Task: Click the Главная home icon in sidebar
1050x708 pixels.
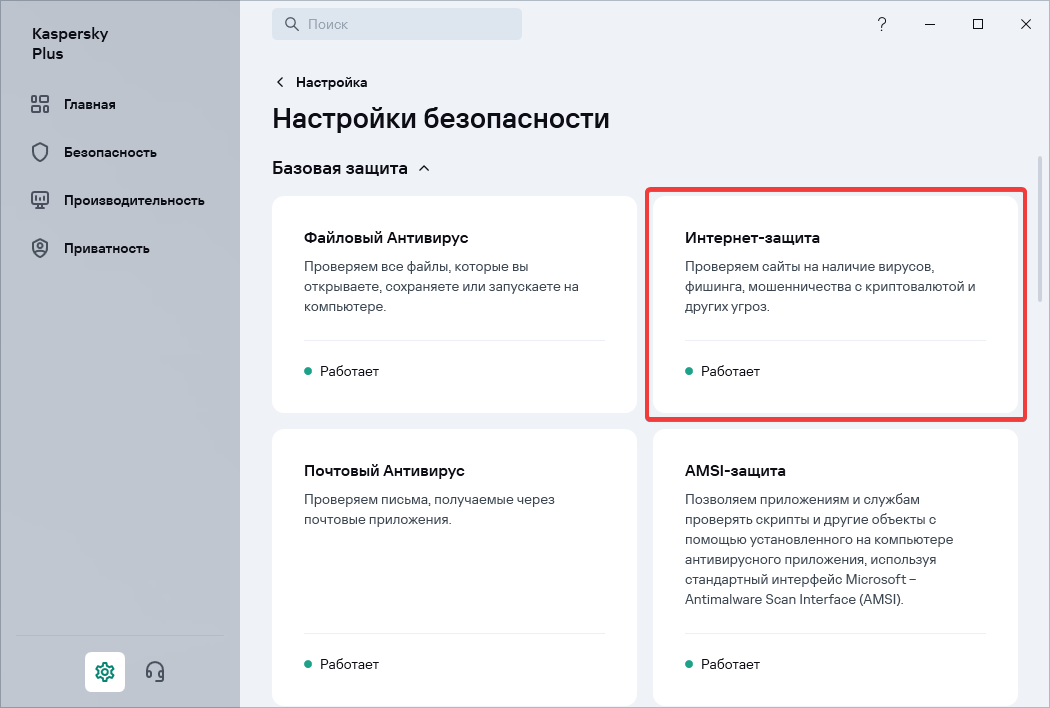Action: (x=40, y=104)
